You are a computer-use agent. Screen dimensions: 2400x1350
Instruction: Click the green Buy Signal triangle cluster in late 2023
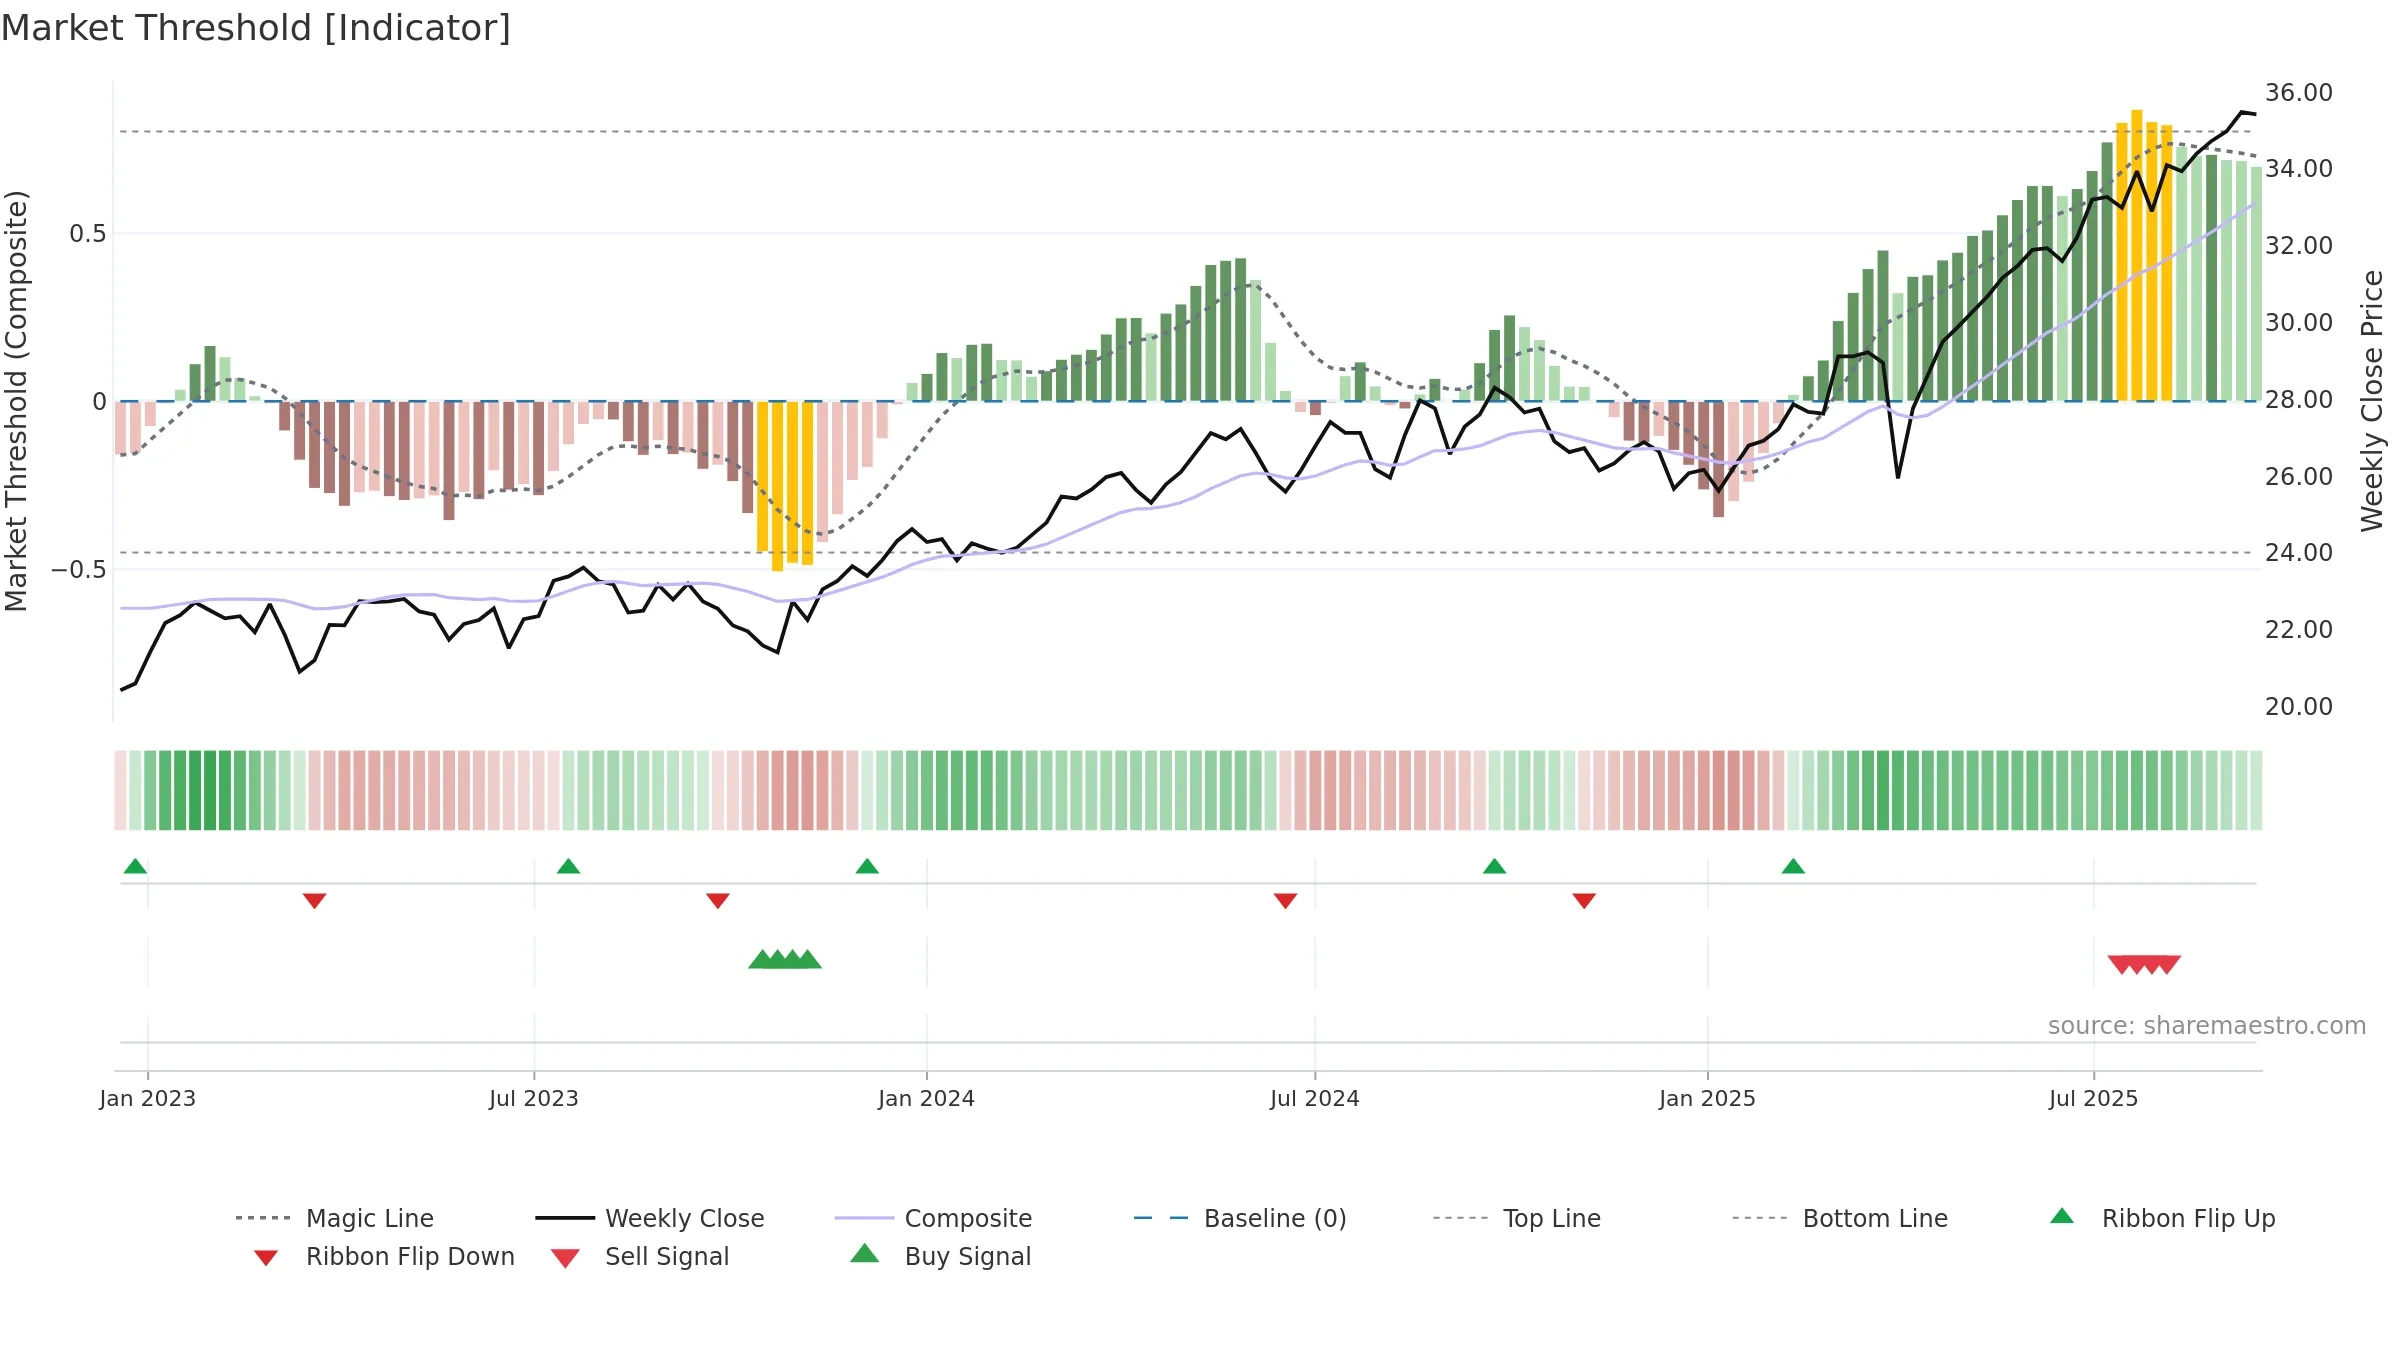(x=785, y=959)
